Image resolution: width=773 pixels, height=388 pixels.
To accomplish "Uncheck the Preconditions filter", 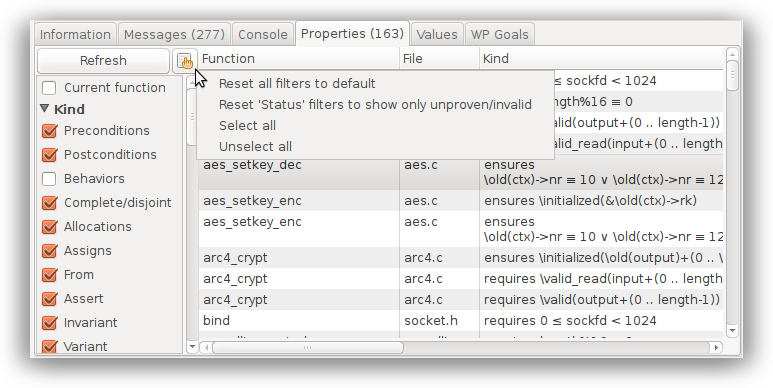I will tap(49, 131).
